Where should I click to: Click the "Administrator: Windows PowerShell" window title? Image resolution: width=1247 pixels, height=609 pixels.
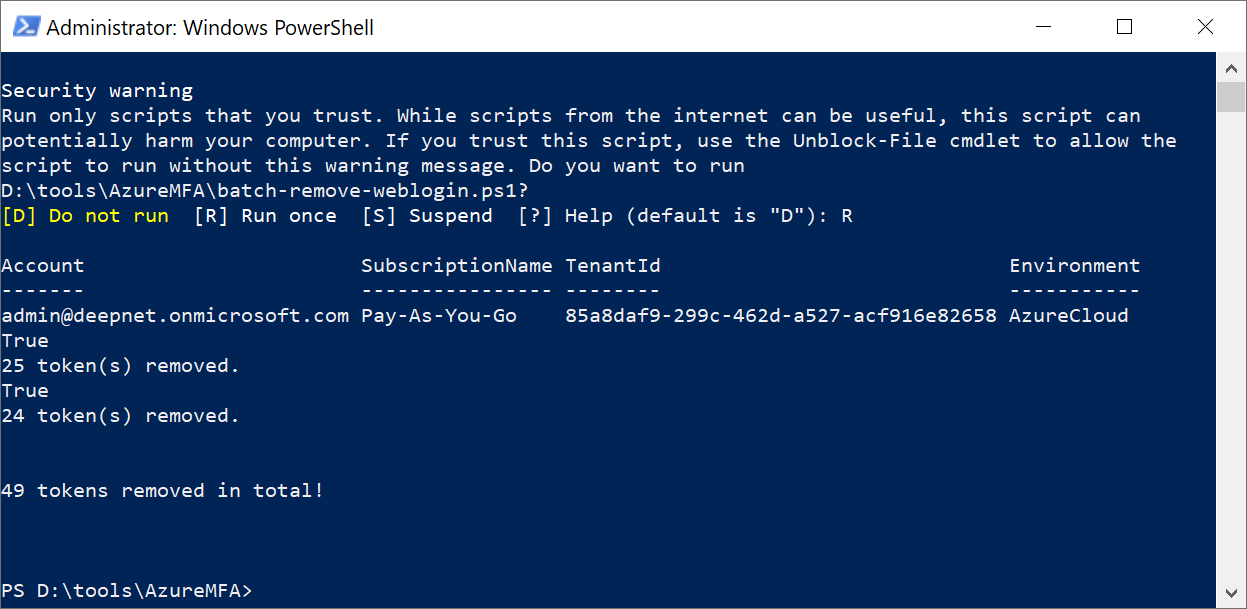[x=210, y=28]
